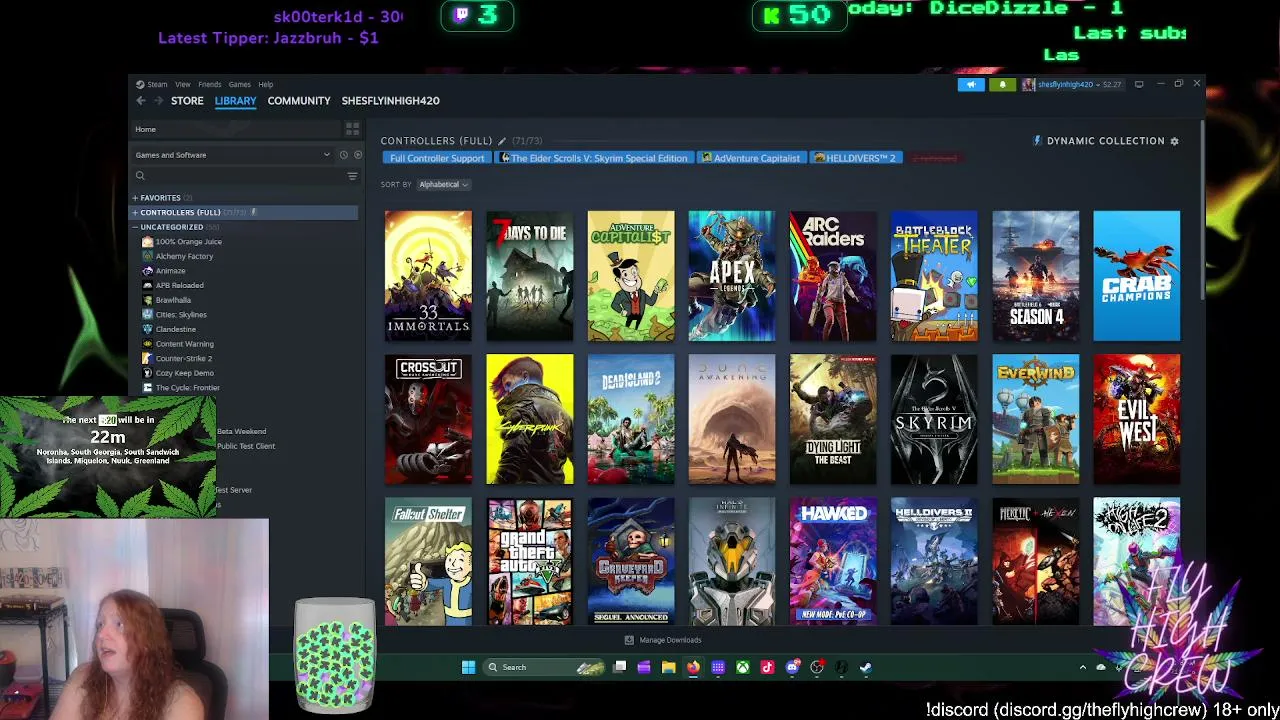Switch library to grid view icon beside Home
1280x720 pixels.
tap(352, 129)
